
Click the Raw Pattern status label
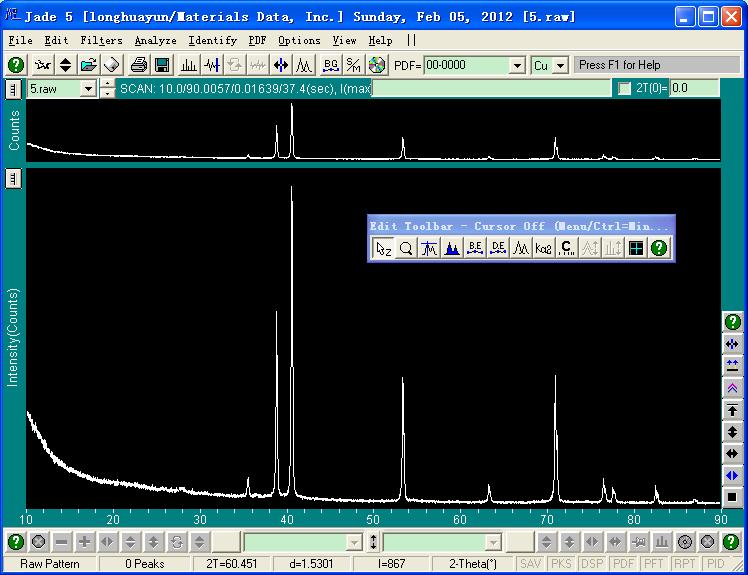[x=50, y=564]
